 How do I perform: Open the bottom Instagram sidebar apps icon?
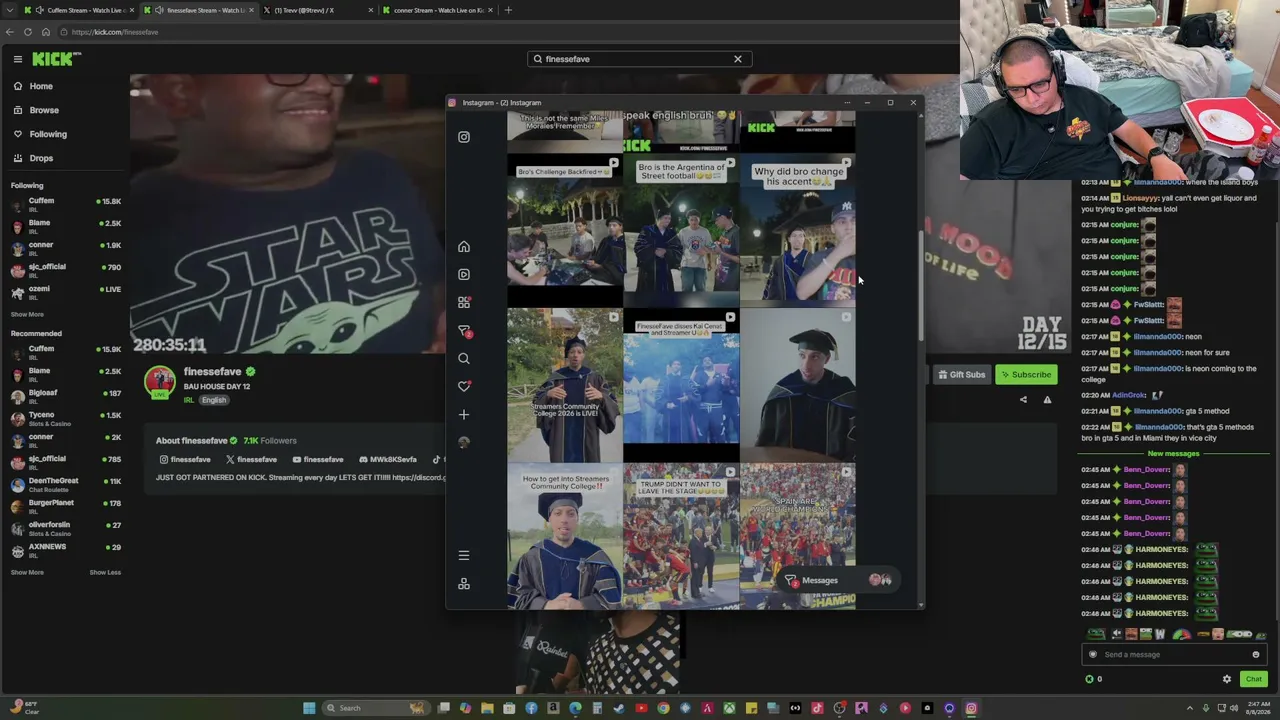(x=464, y=583)
